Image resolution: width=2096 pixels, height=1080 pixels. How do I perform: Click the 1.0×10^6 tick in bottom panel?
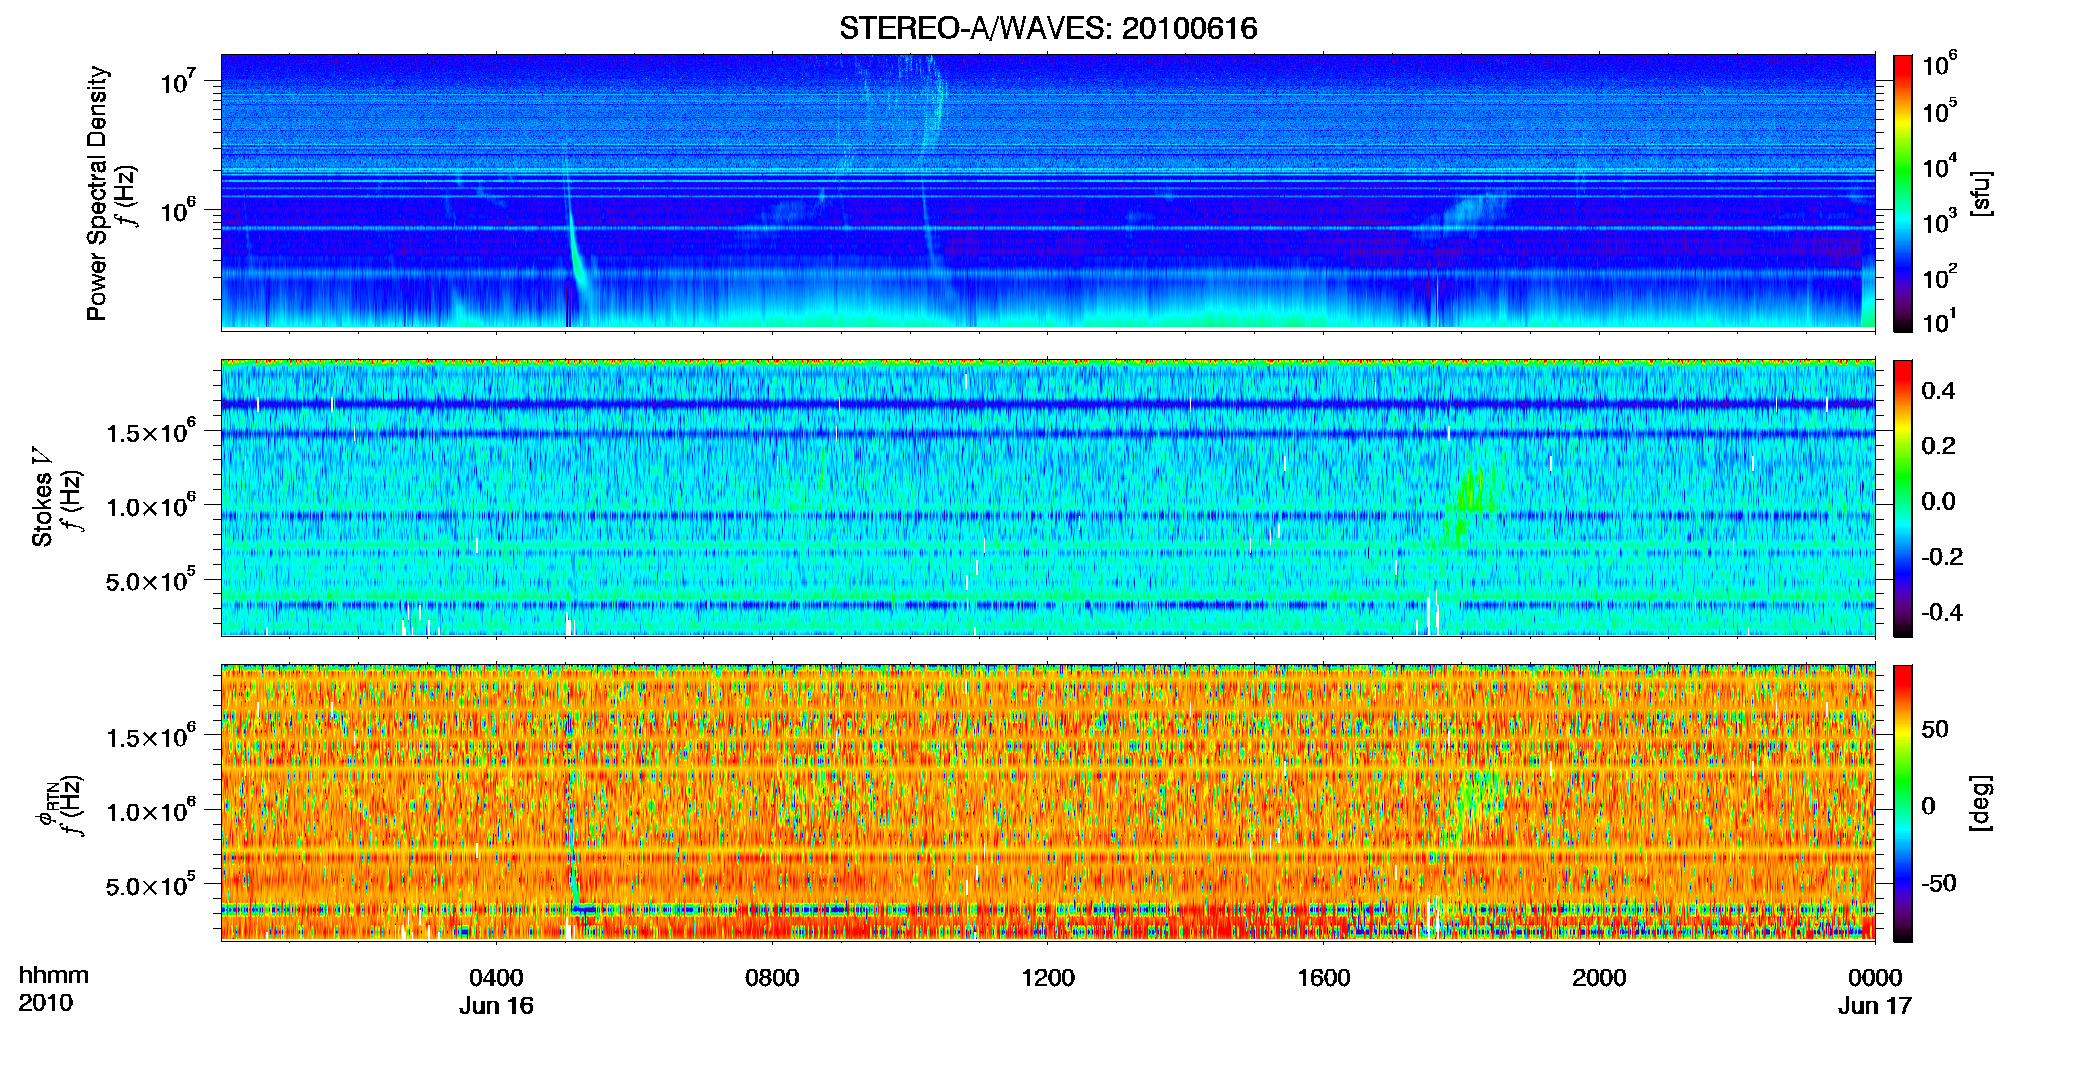click(150, 810)
